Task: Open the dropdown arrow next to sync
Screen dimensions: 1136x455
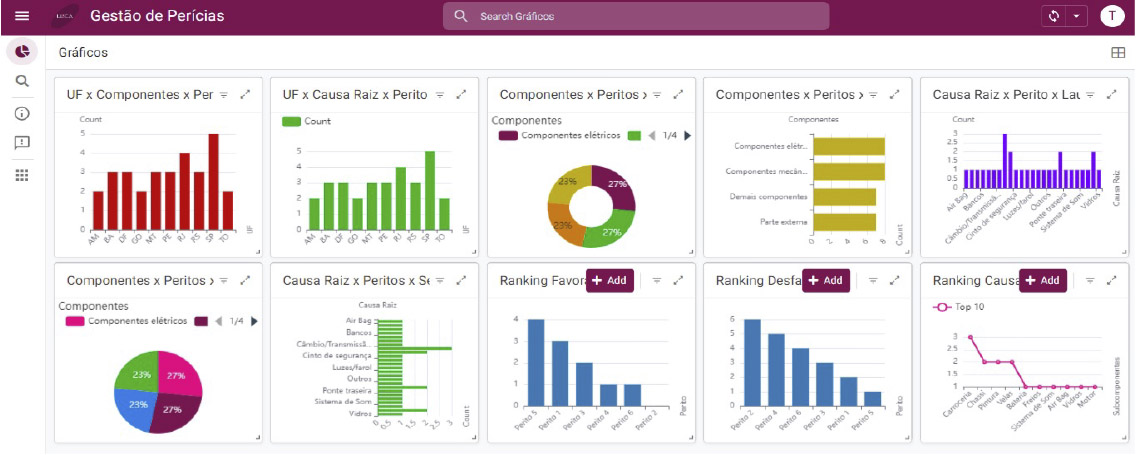Action: [x=1077, y=16]
